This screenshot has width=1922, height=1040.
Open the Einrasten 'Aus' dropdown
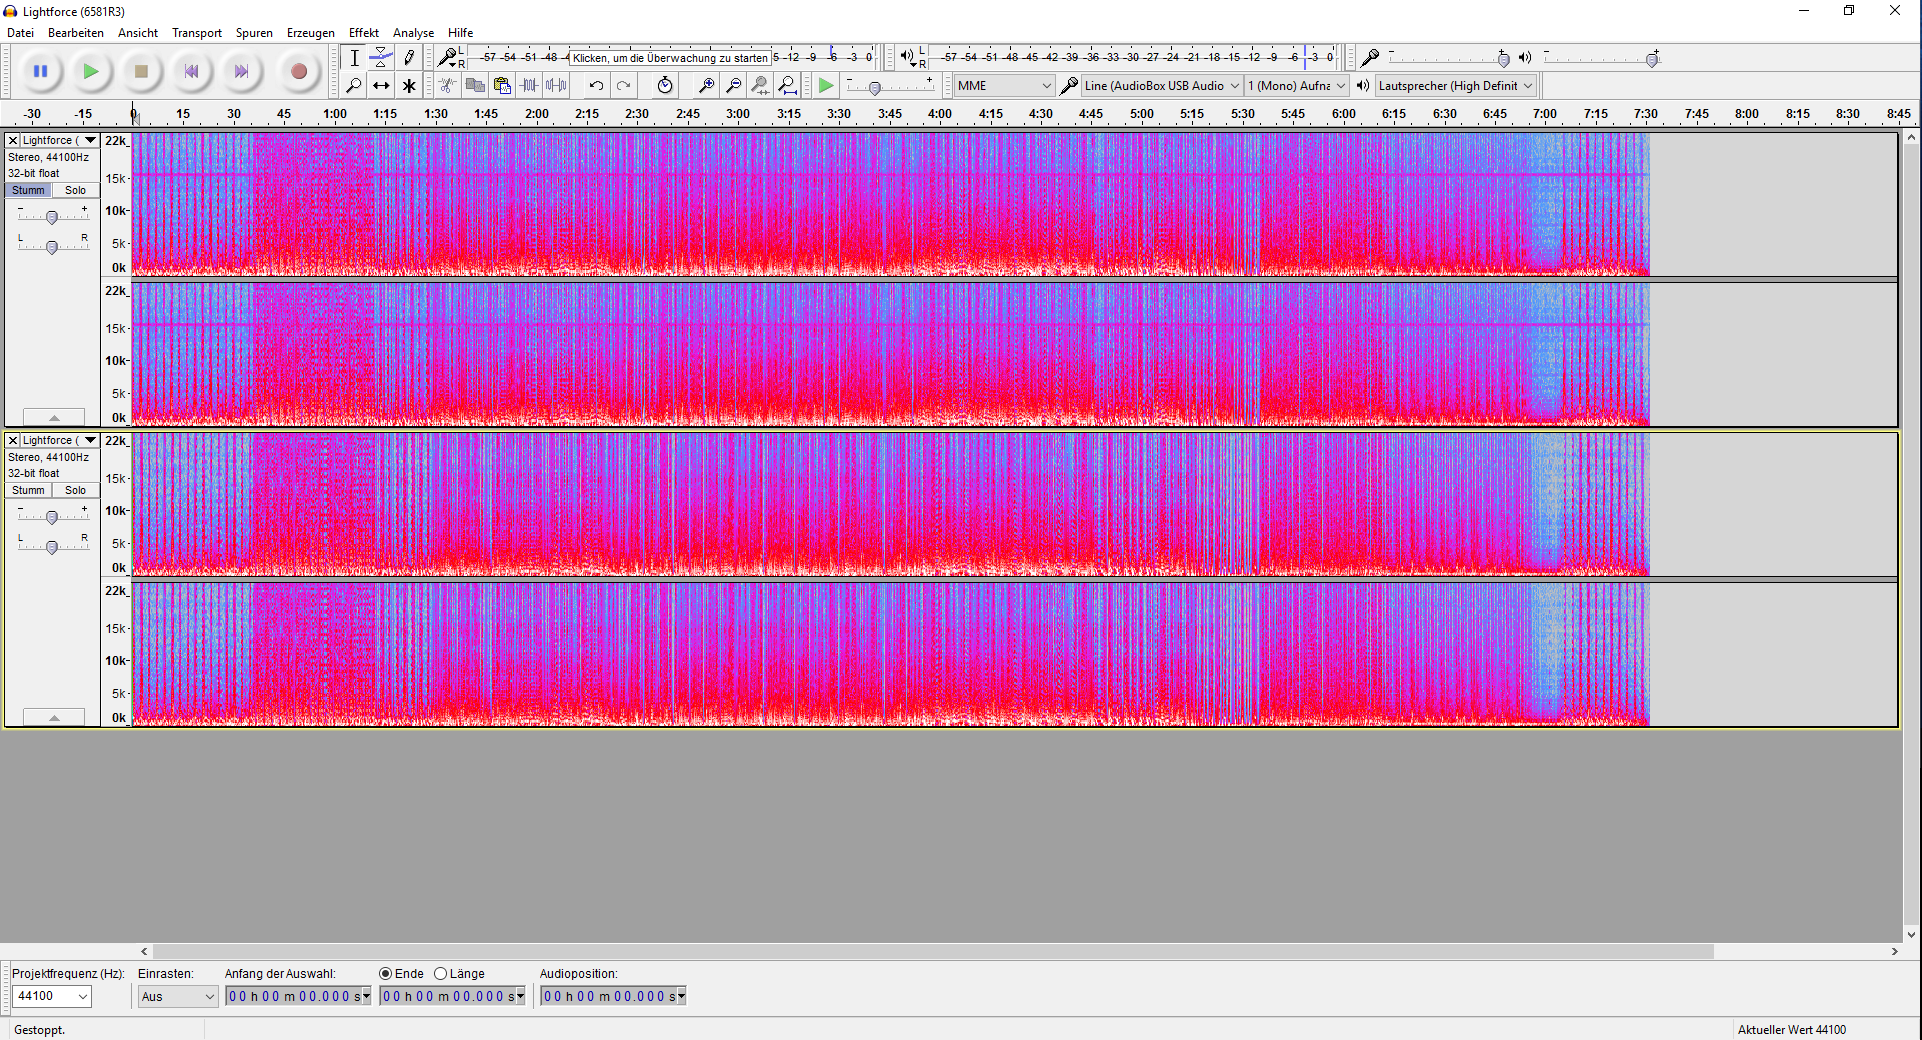(177, 996)
